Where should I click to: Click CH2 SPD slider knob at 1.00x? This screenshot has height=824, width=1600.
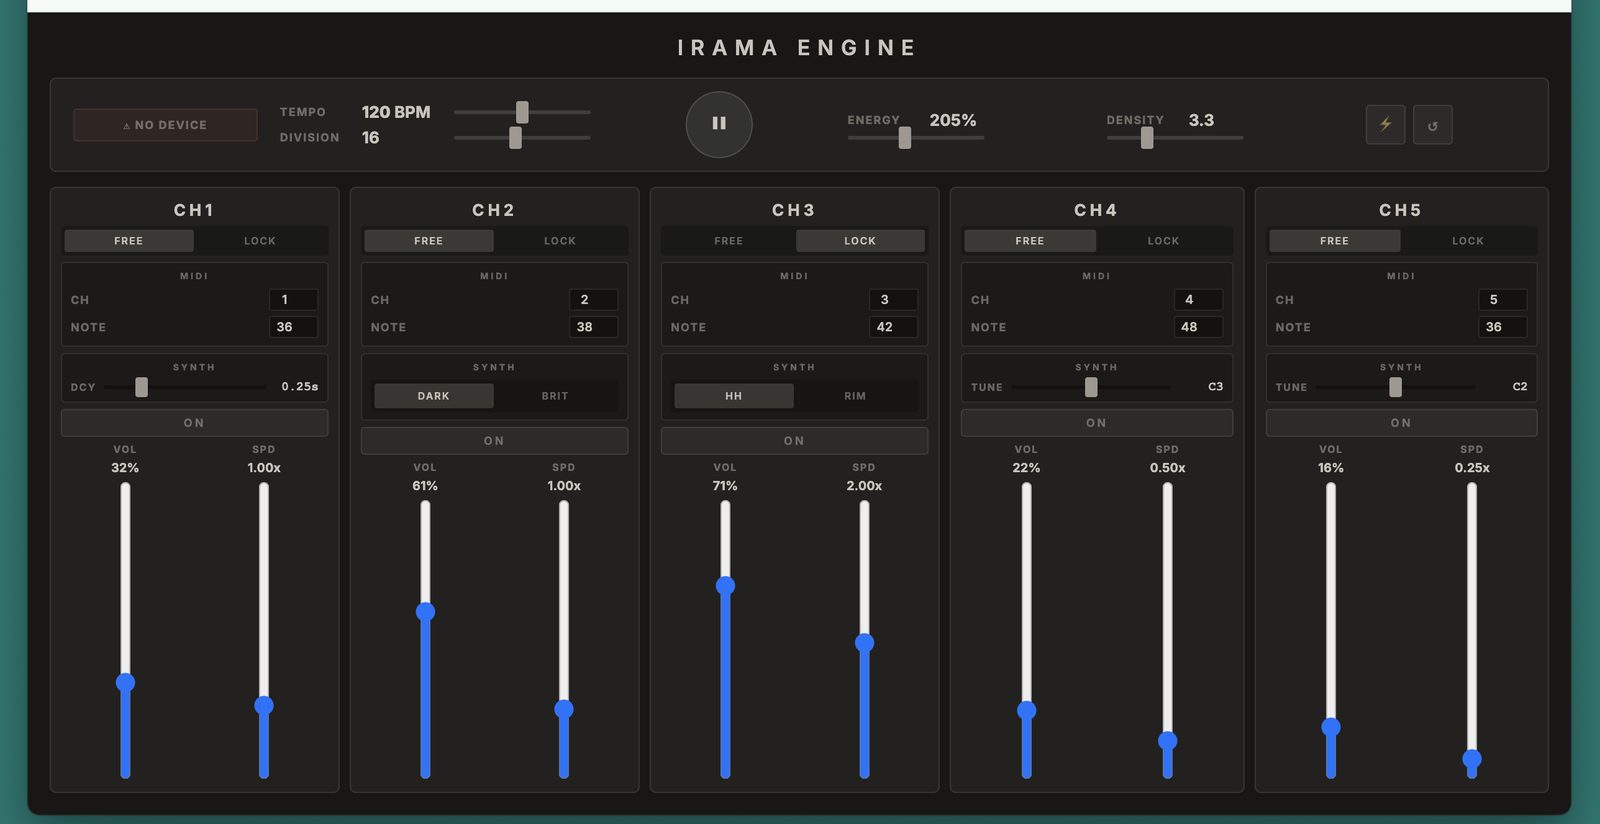[x=564, y=709]
